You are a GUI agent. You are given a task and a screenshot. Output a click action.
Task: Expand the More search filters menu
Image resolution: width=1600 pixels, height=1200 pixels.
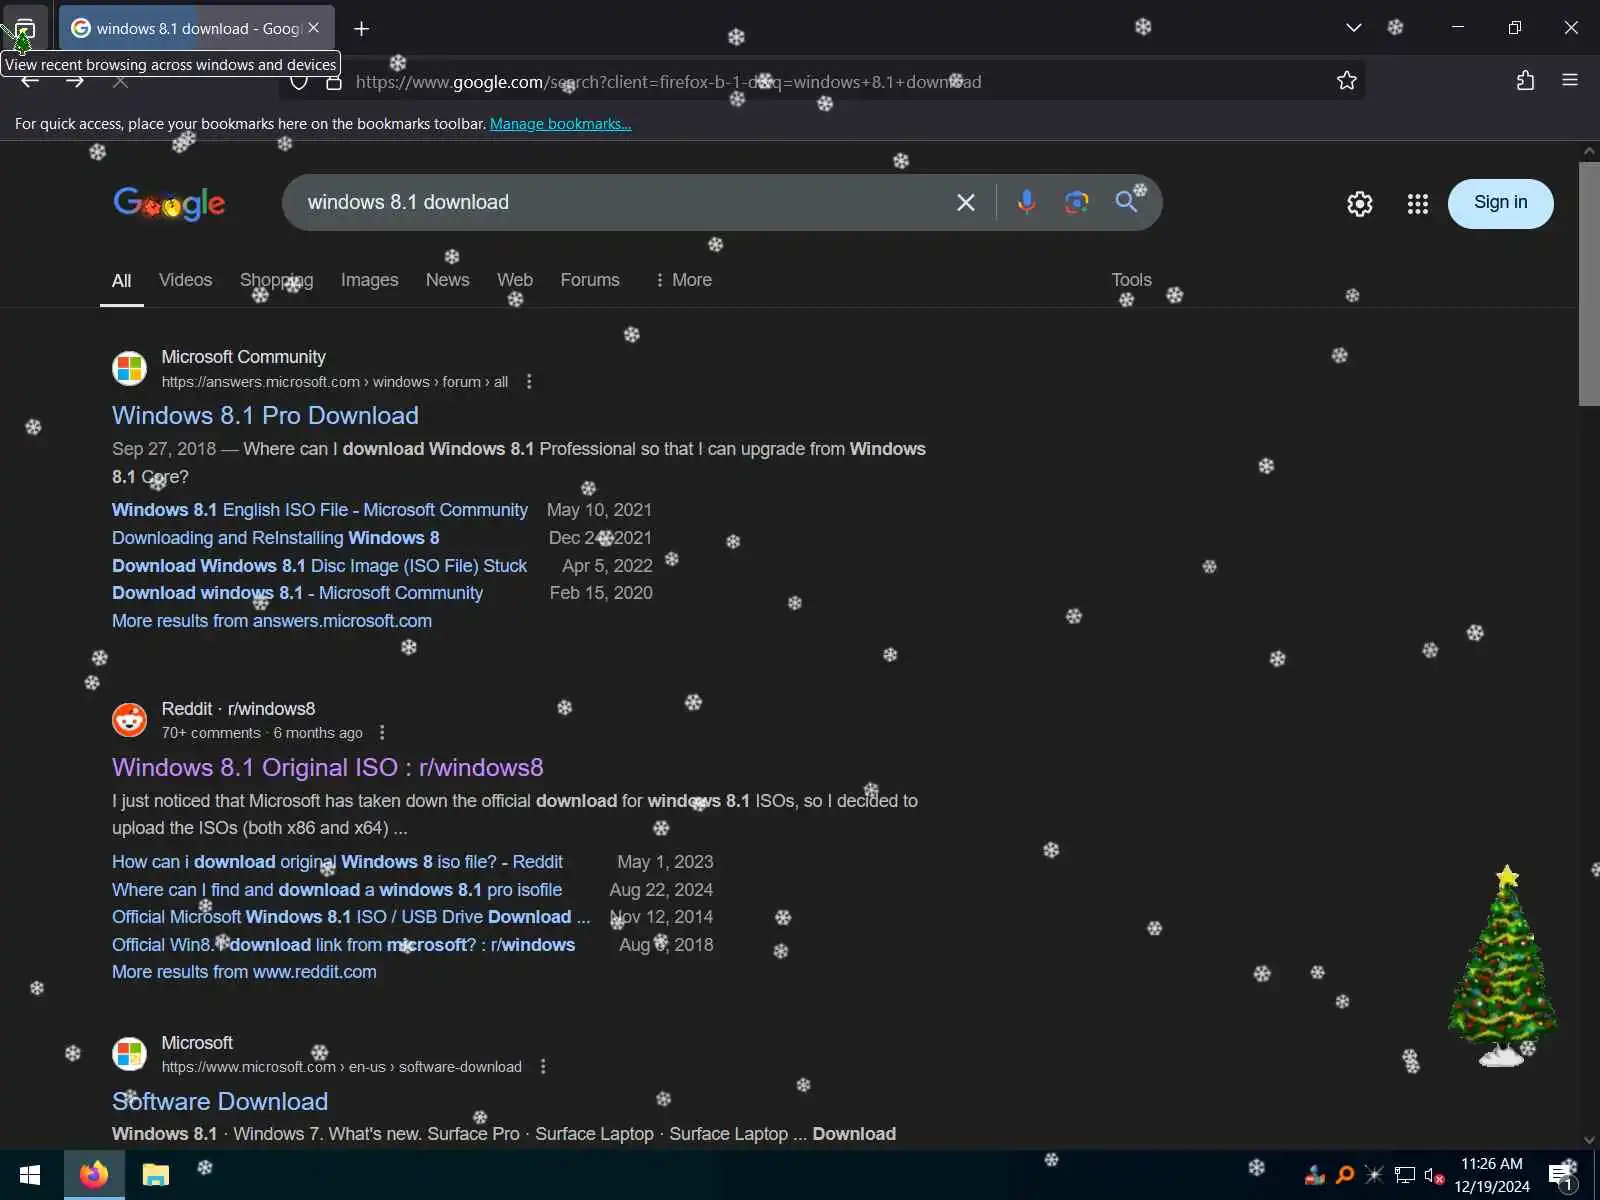(x=683, y=280)
